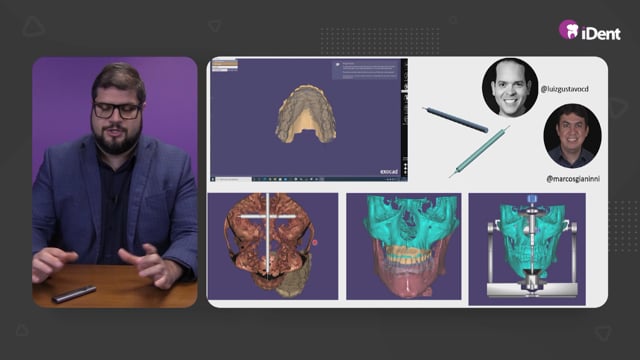The height and width of the screenshot is (360, 640).
Task: Click the dark blue rod instrument render
Action: (x=455, y=120)
